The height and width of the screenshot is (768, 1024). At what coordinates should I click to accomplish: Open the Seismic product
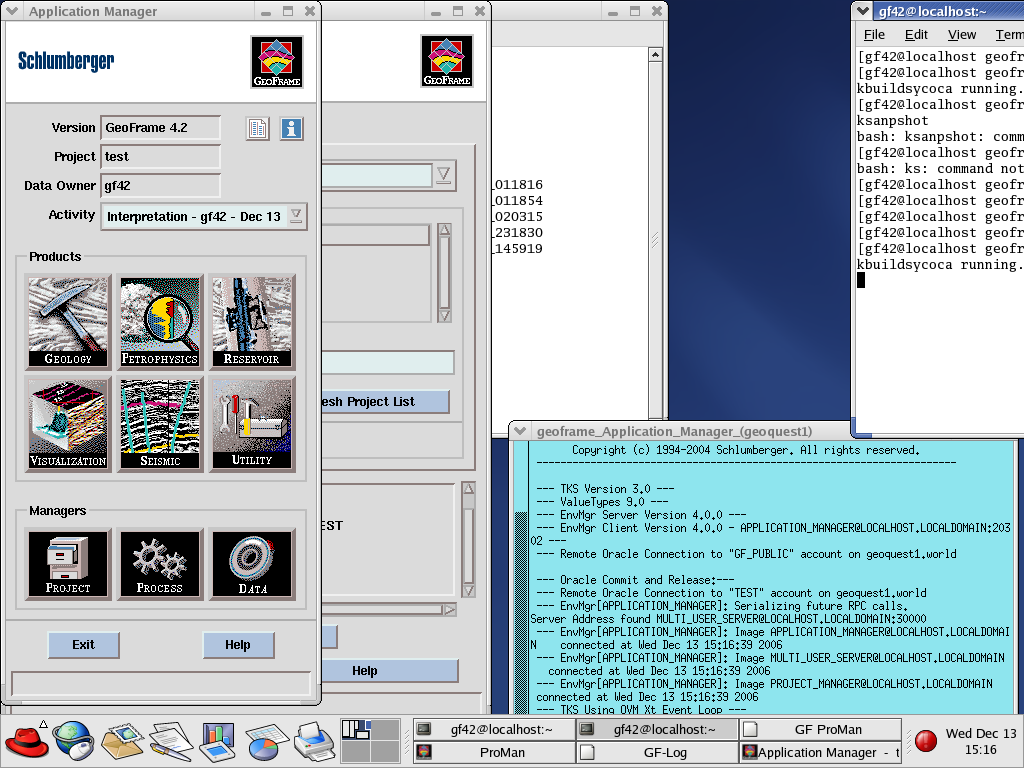160,424
